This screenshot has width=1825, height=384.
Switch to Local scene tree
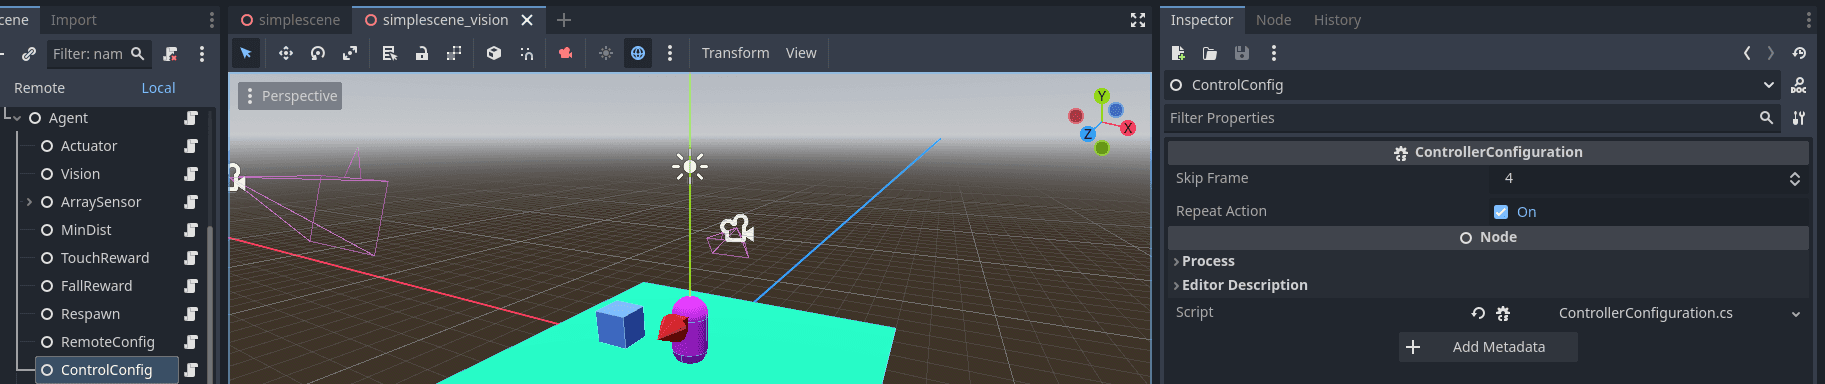tap(158, 88)
